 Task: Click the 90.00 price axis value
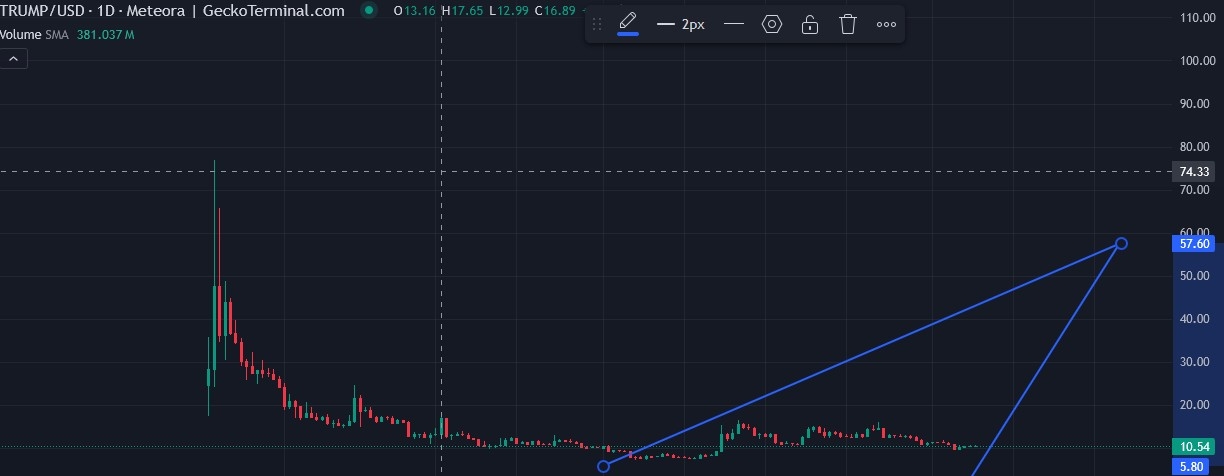(1196, 104)
